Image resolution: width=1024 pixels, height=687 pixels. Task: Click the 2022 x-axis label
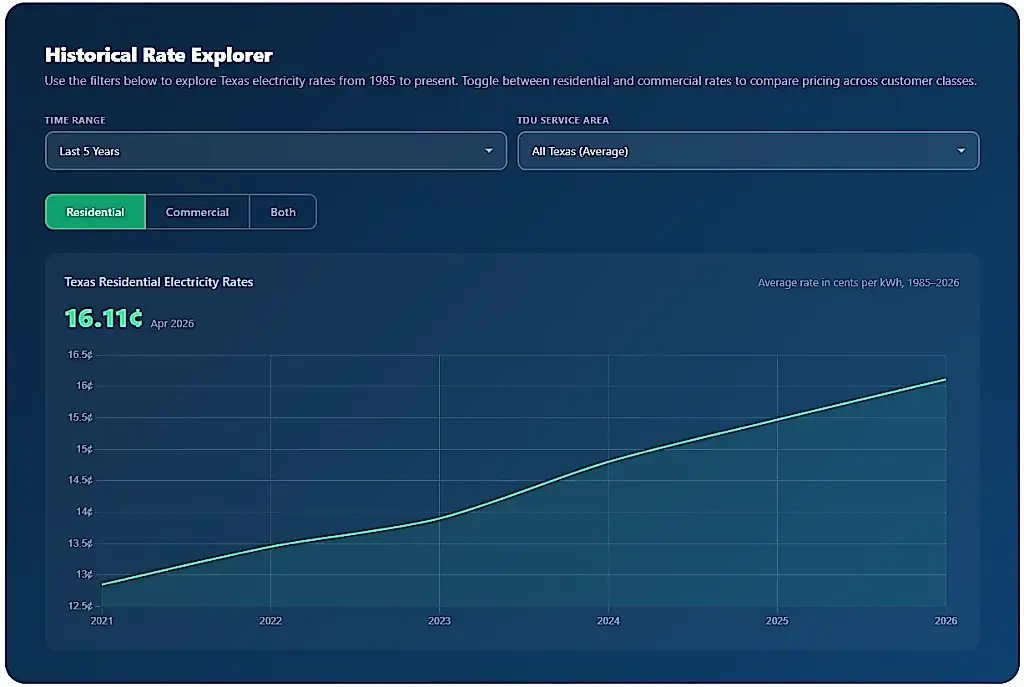pyautogui.click(x=270, y=620)
